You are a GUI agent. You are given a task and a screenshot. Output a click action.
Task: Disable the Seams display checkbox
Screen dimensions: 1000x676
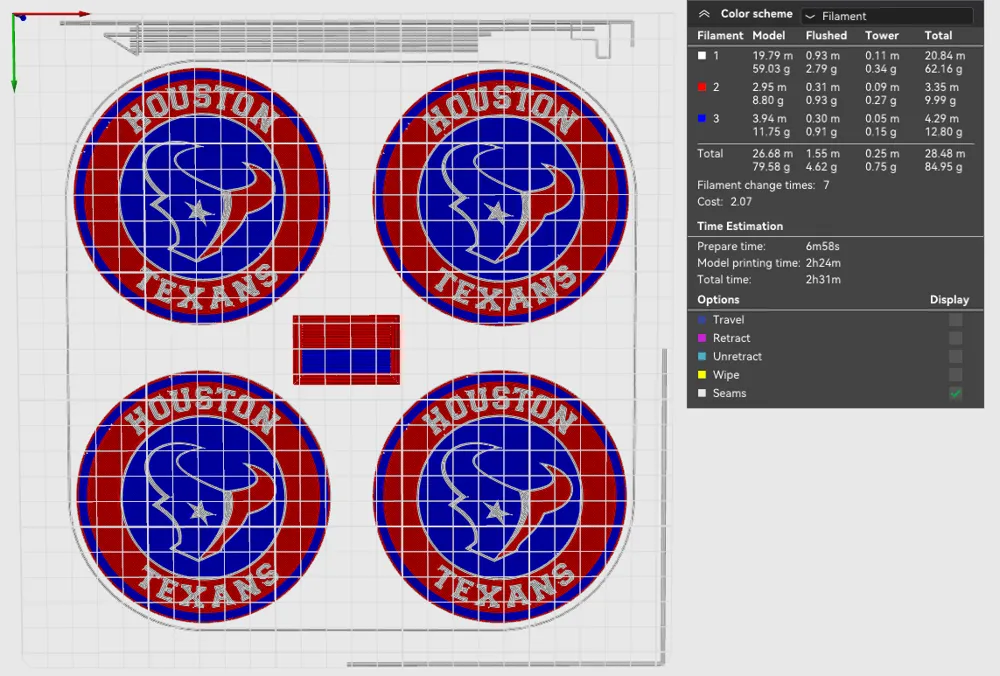click(954, 393)
